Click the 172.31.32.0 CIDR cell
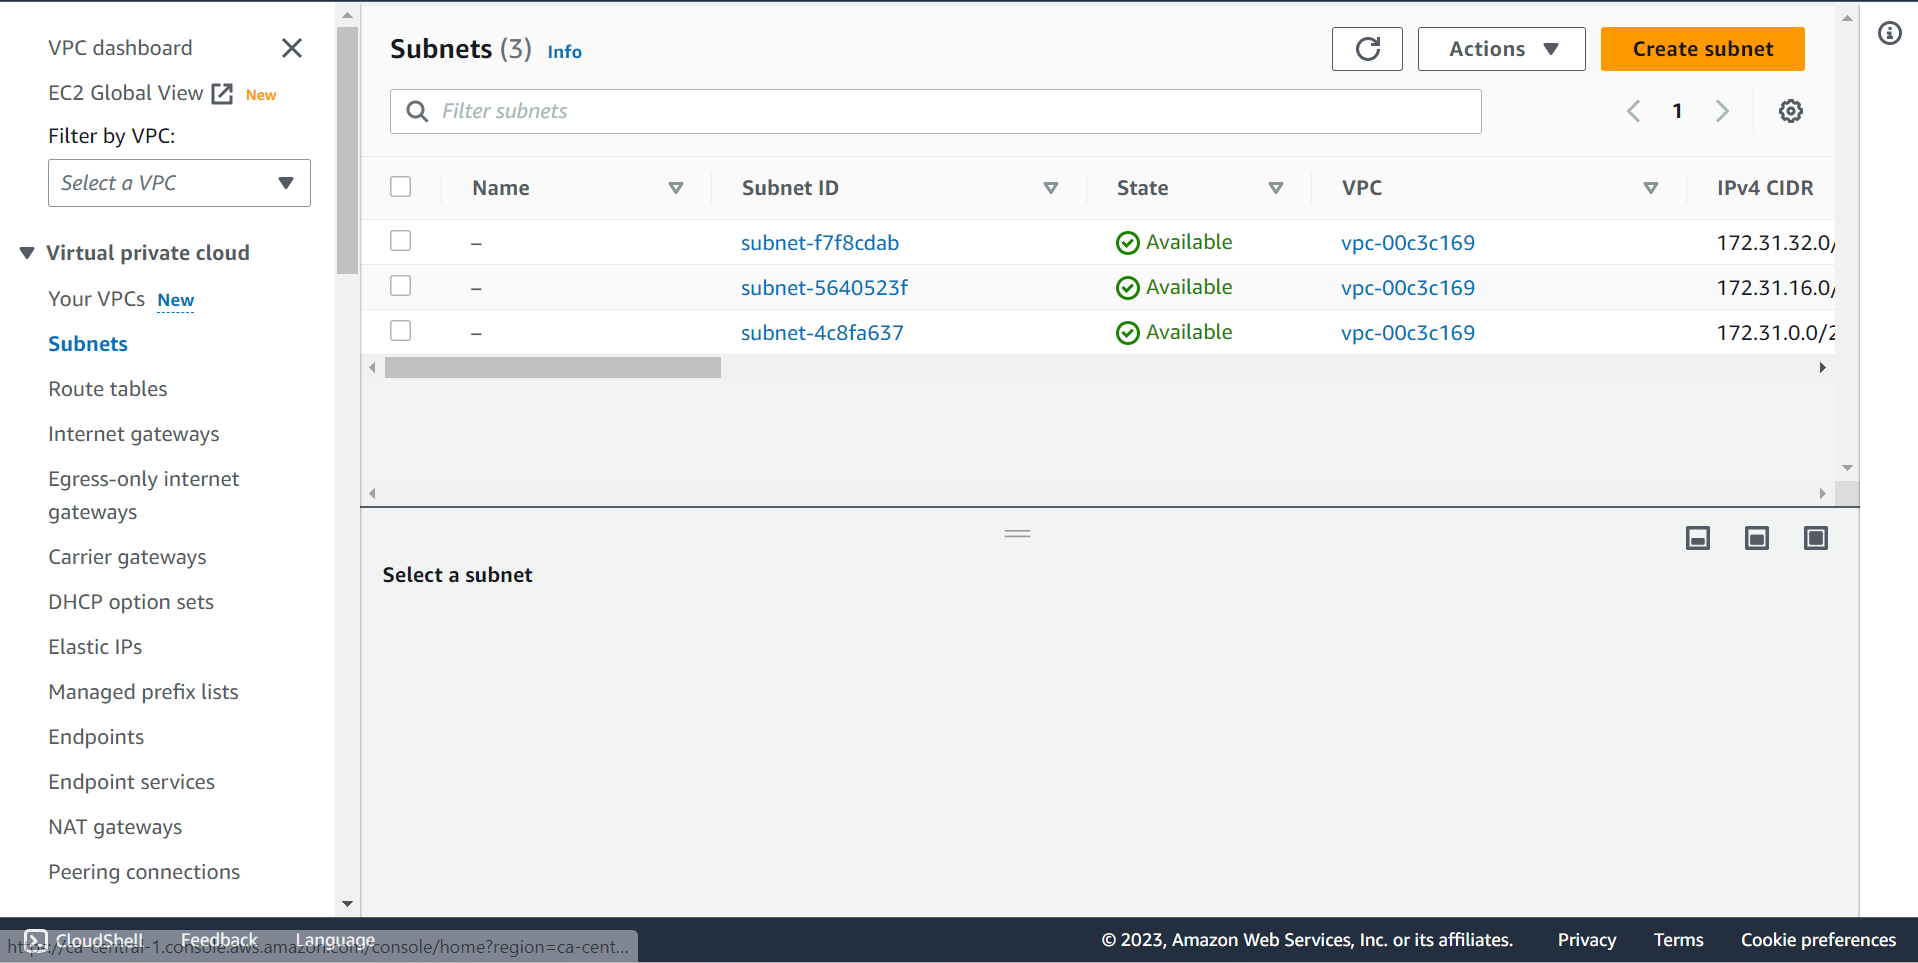Image resolution: width=1918 pixels, height=963 pixels. pos(1775,243)
